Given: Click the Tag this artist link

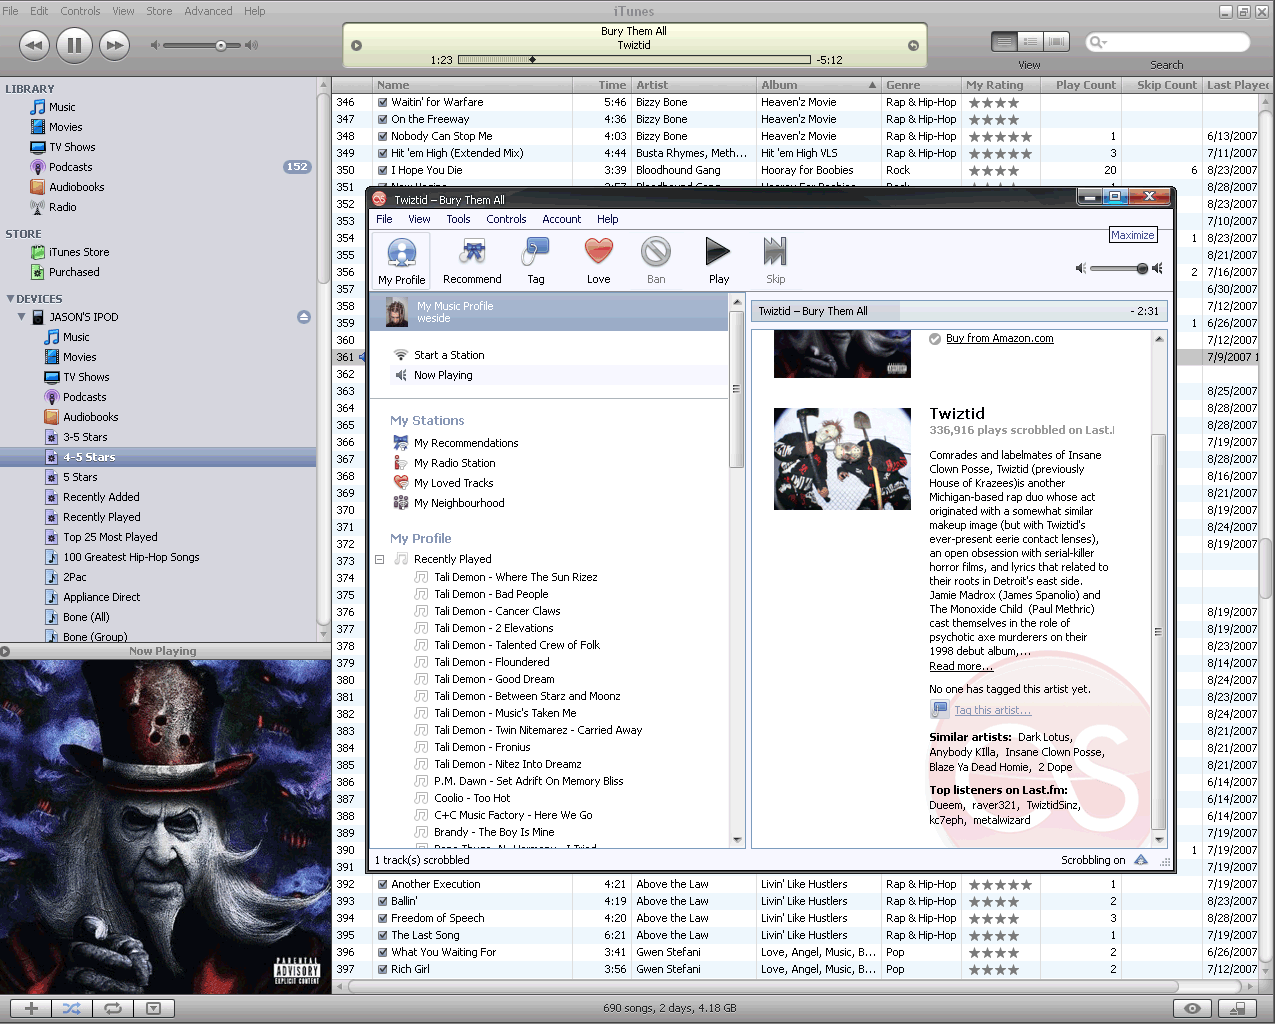Looking at the screenshot, I should 992,710.
